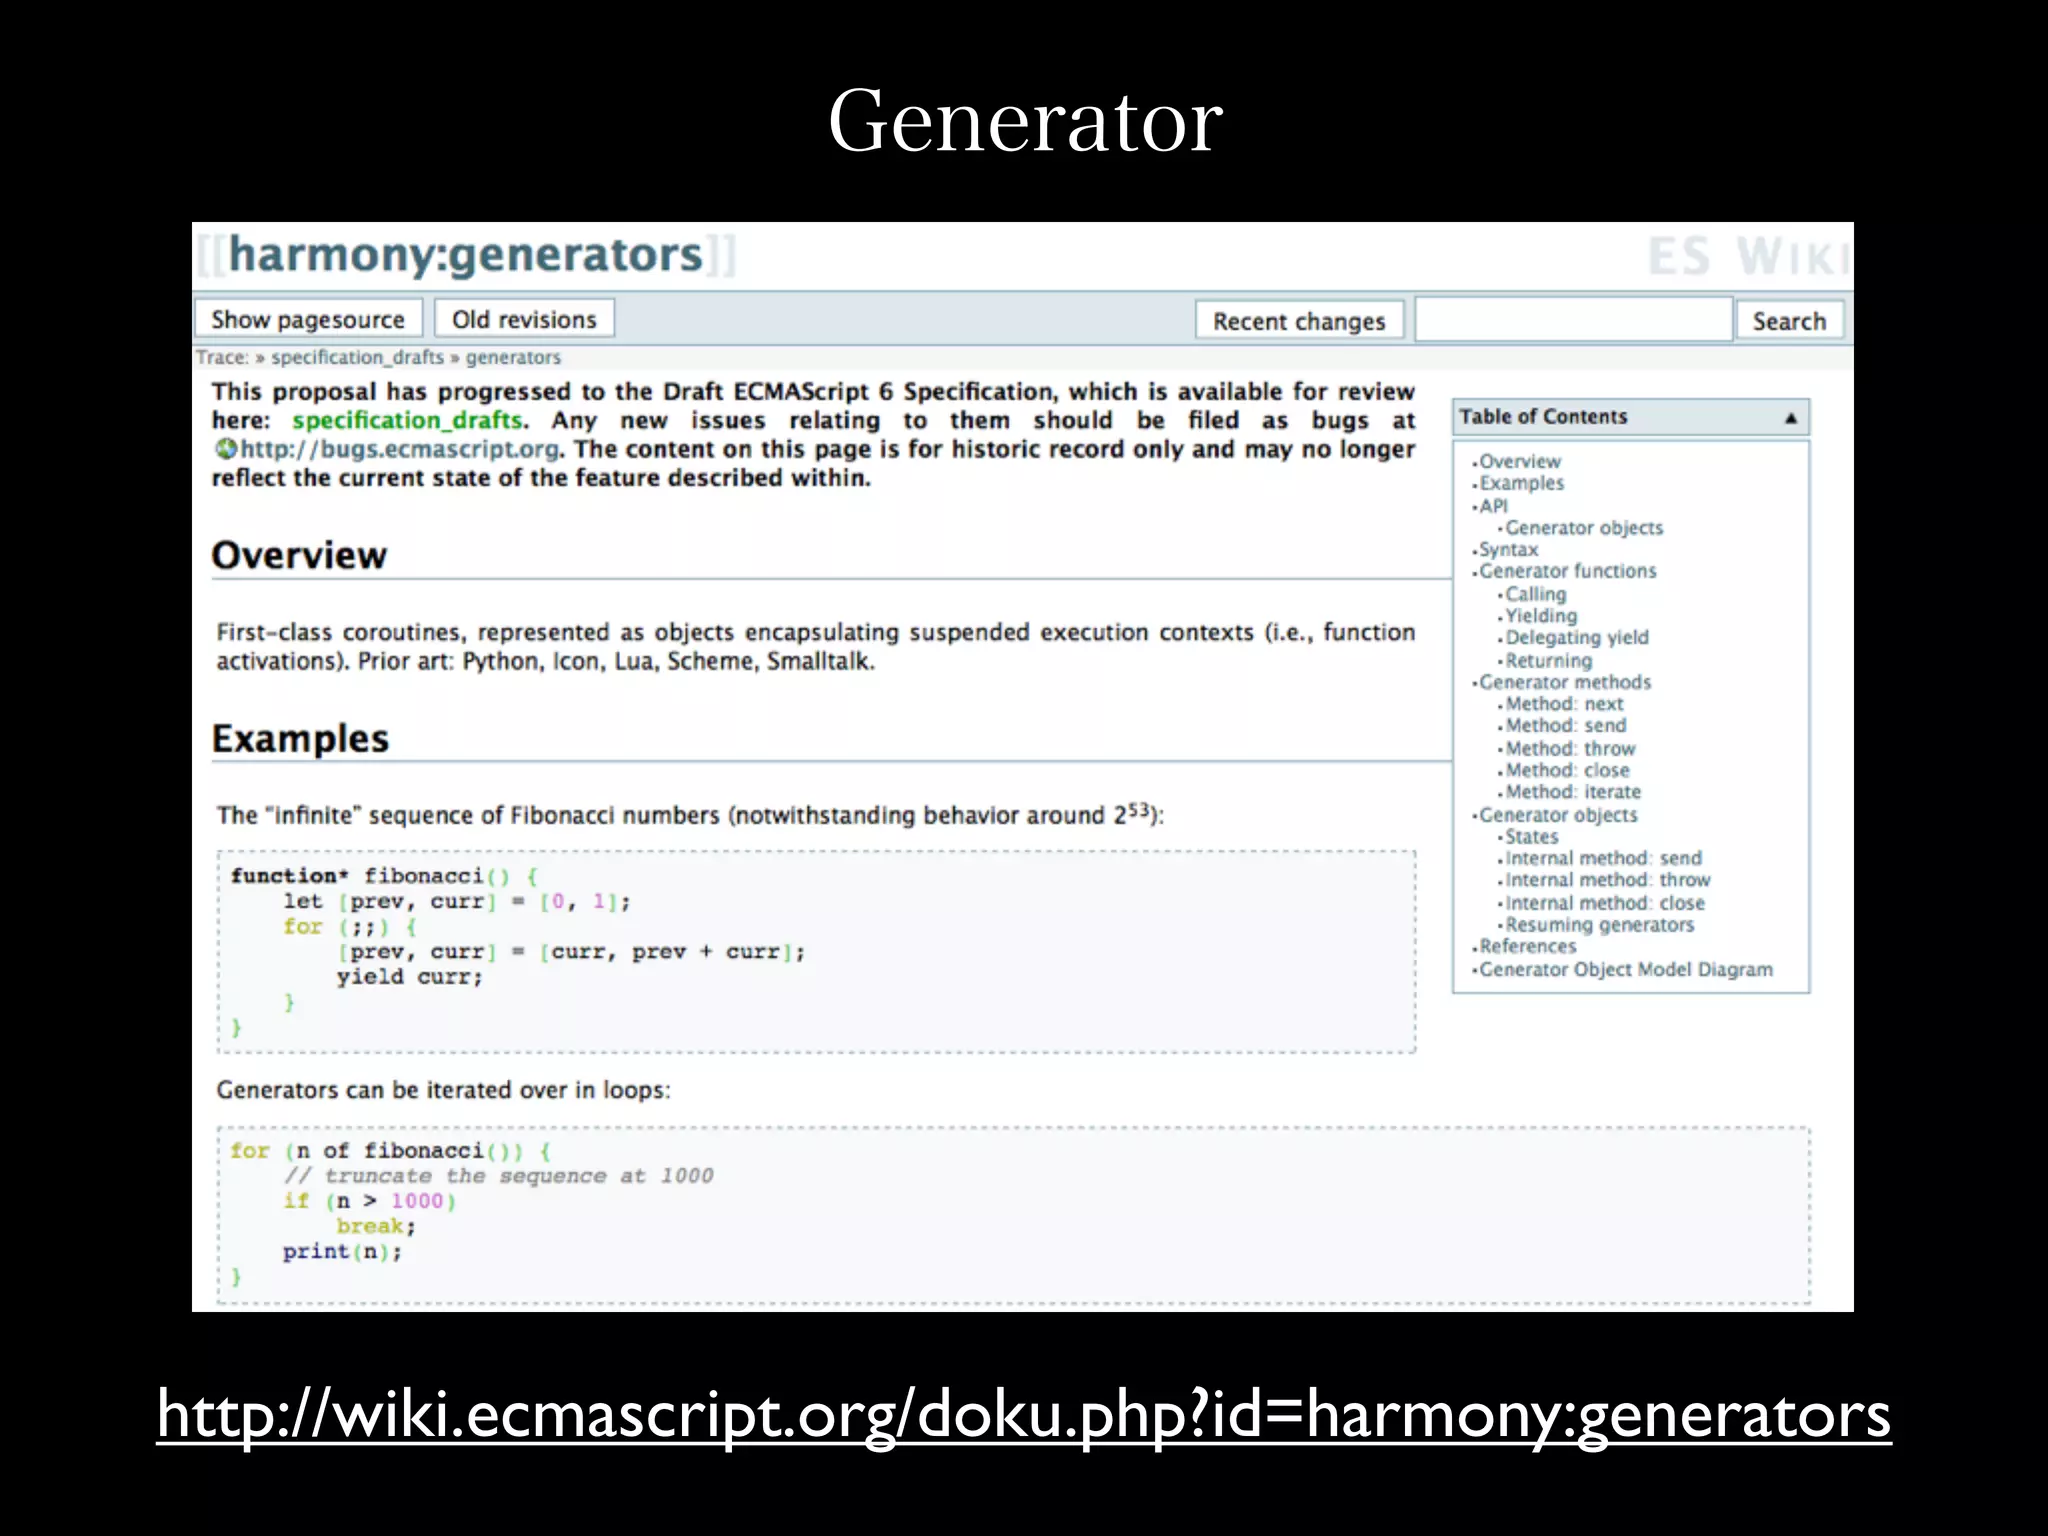2048x1536 pixels.
Task: Go to Method: throw entry
Action: click(1570, 749)
